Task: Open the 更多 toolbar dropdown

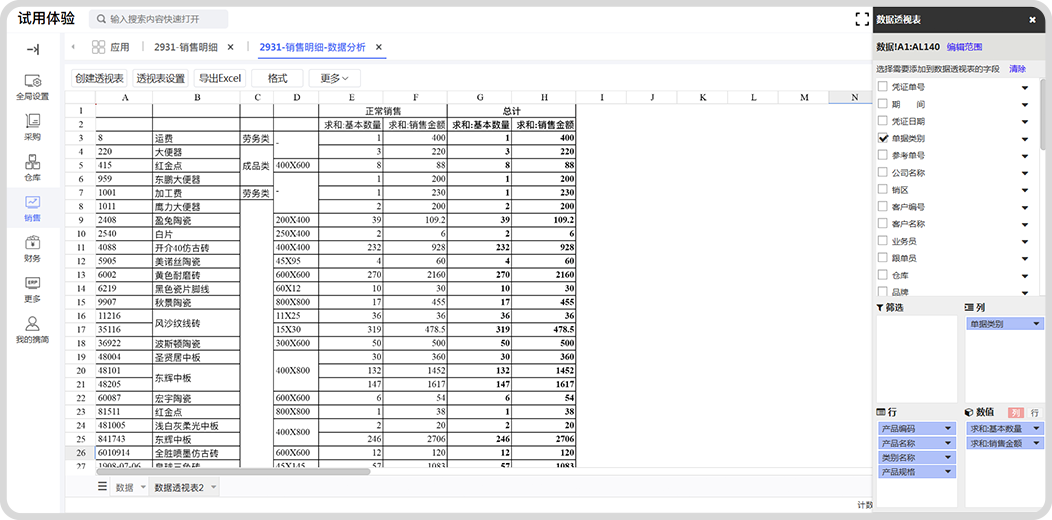Action: (x=334, y=79)
